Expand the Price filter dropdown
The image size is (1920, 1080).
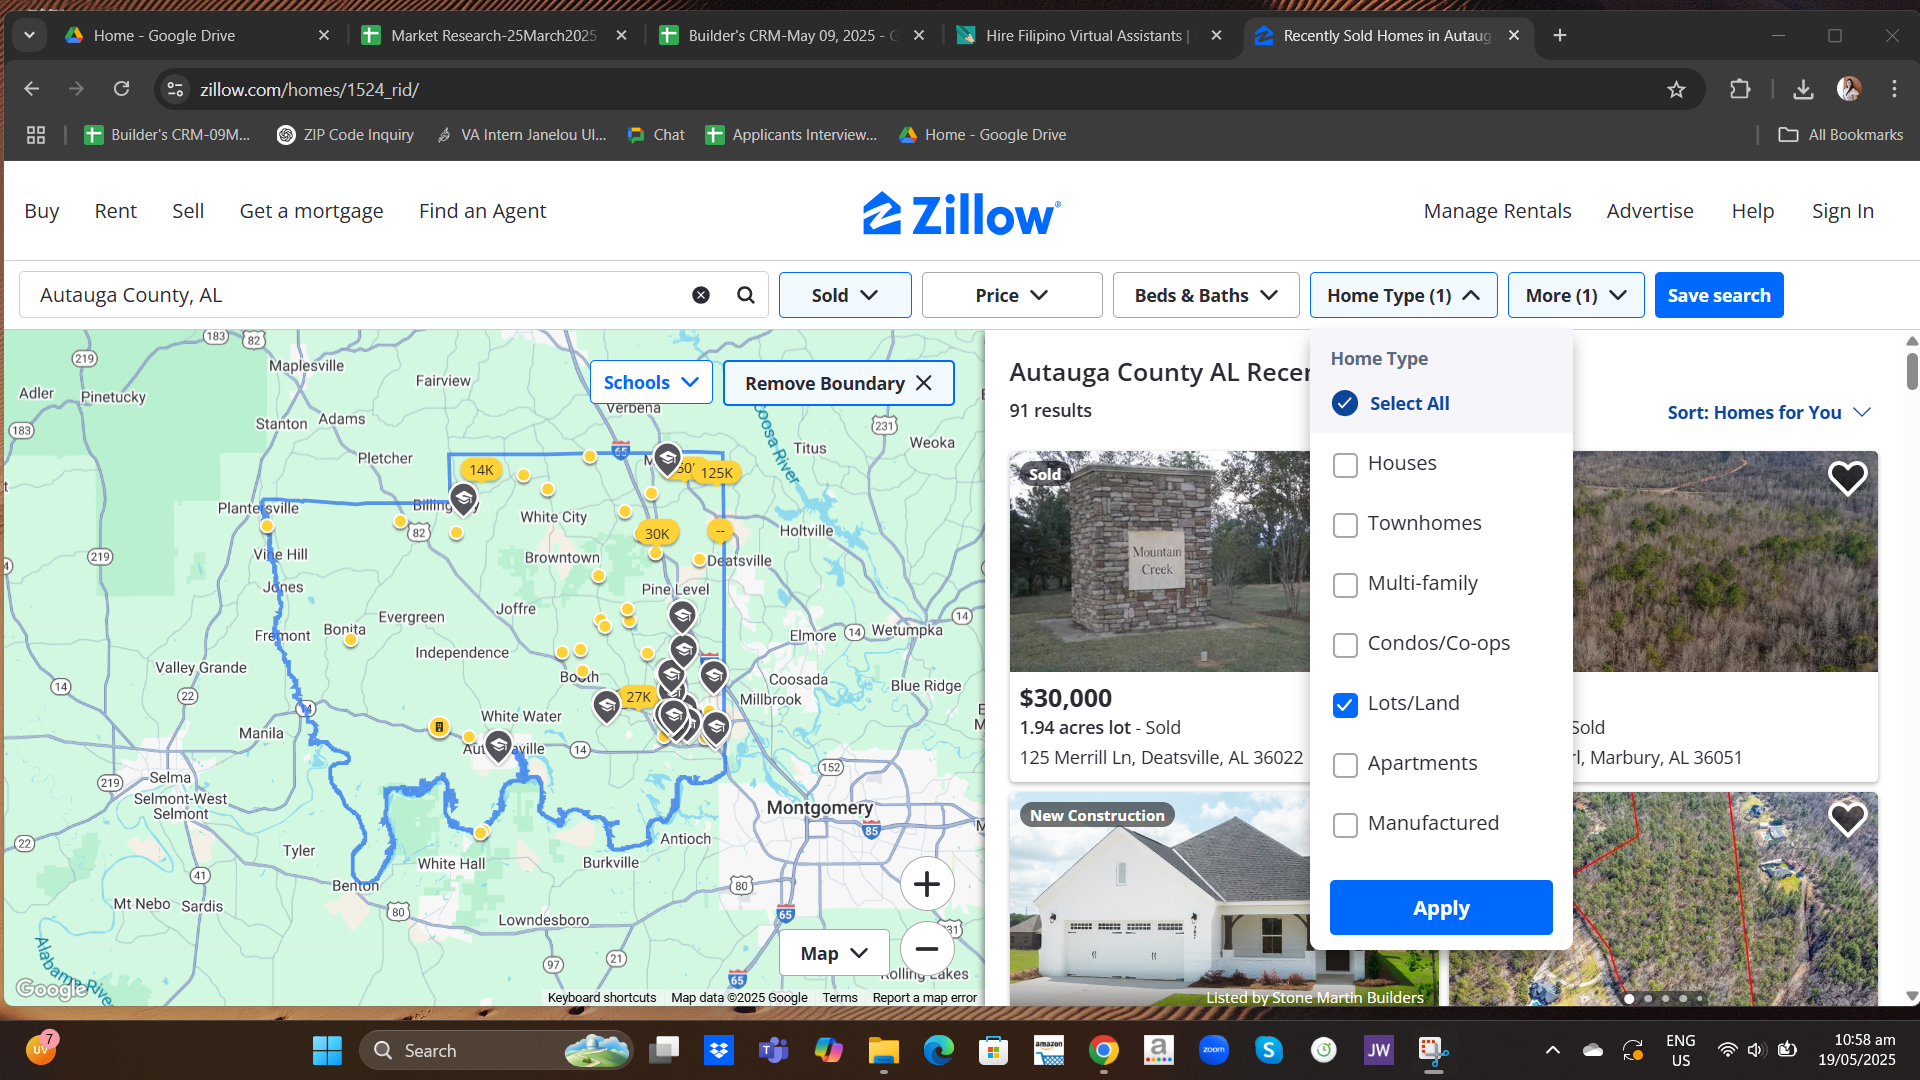[1011, 295]
